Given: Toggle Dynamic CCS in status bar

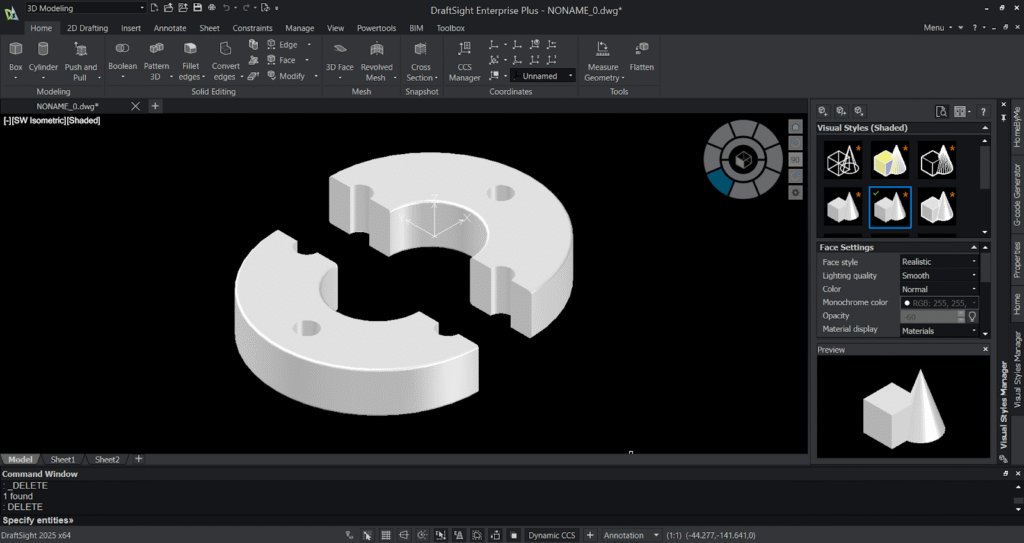Looking at the screenshot, I should 552,535.
